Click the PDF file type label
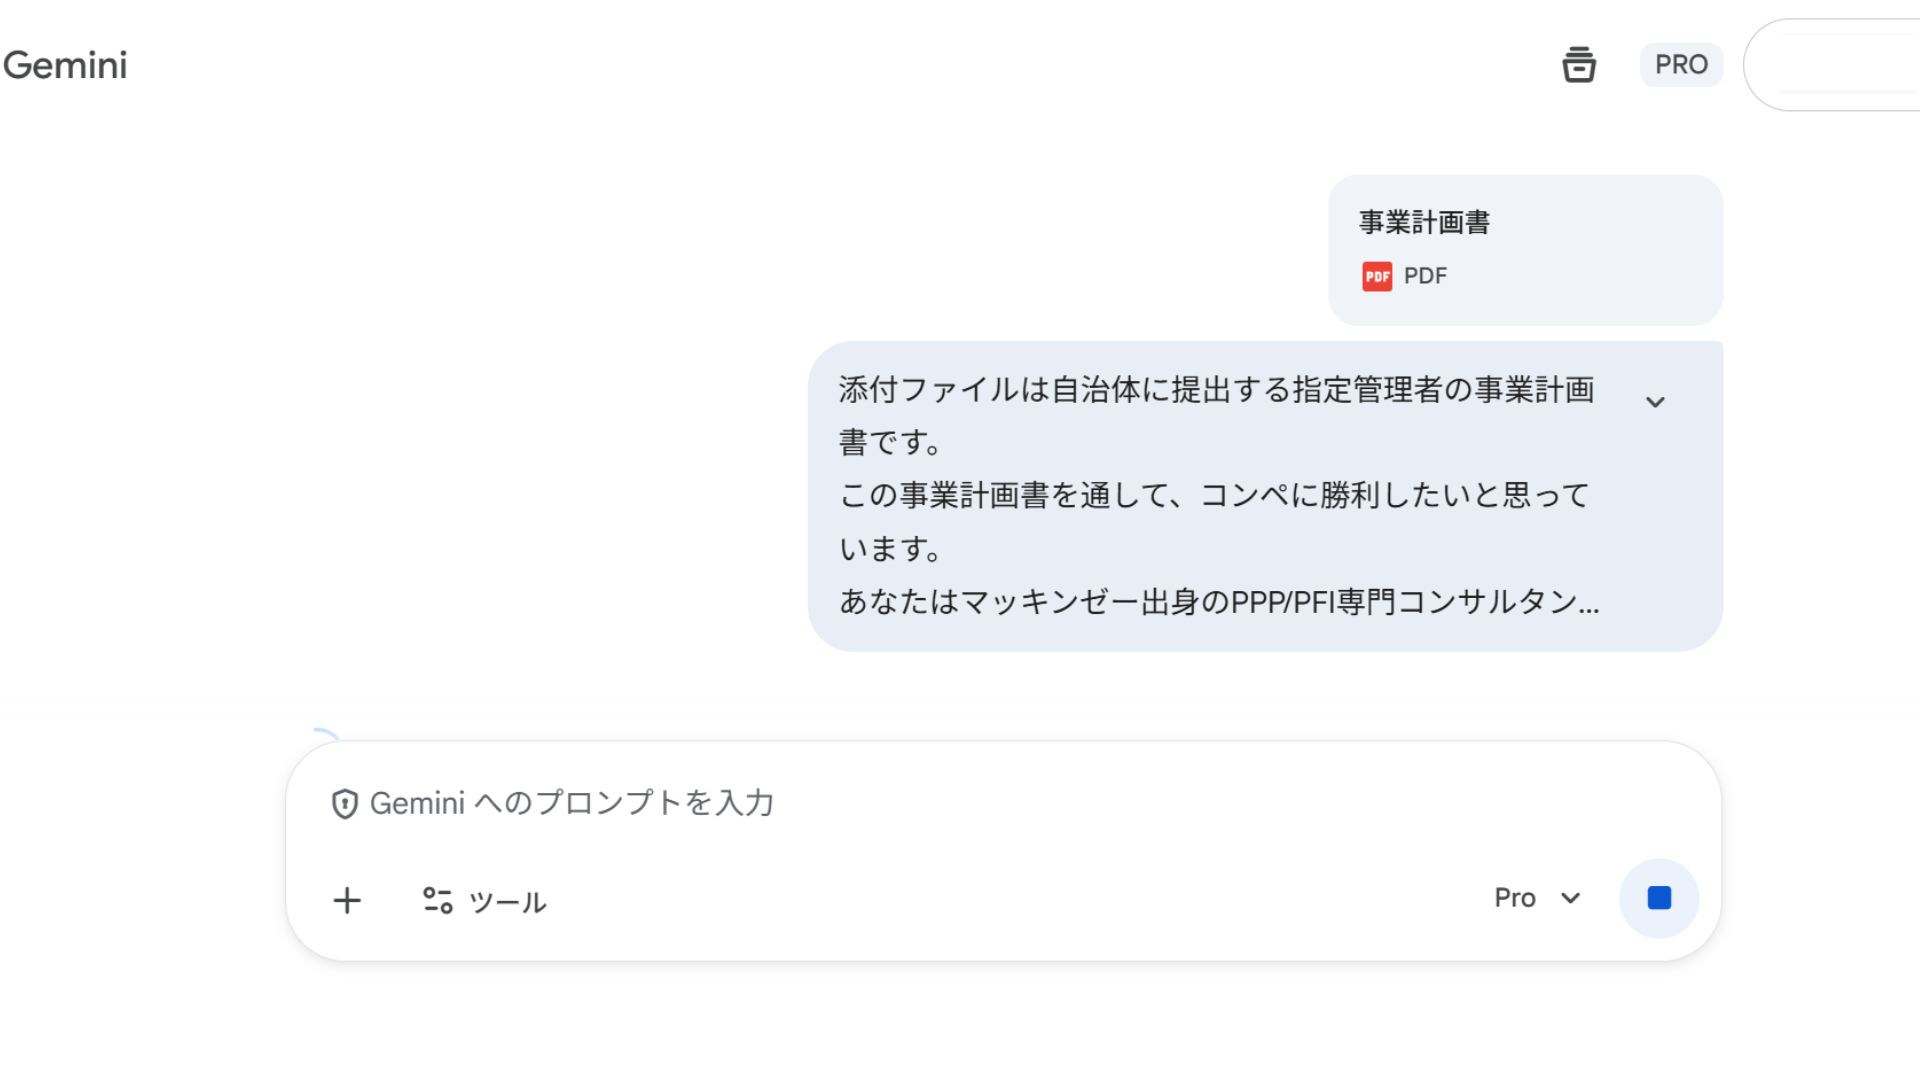The height and width of the screenshot is (1080, 1920). click(x=1425, y=276)
